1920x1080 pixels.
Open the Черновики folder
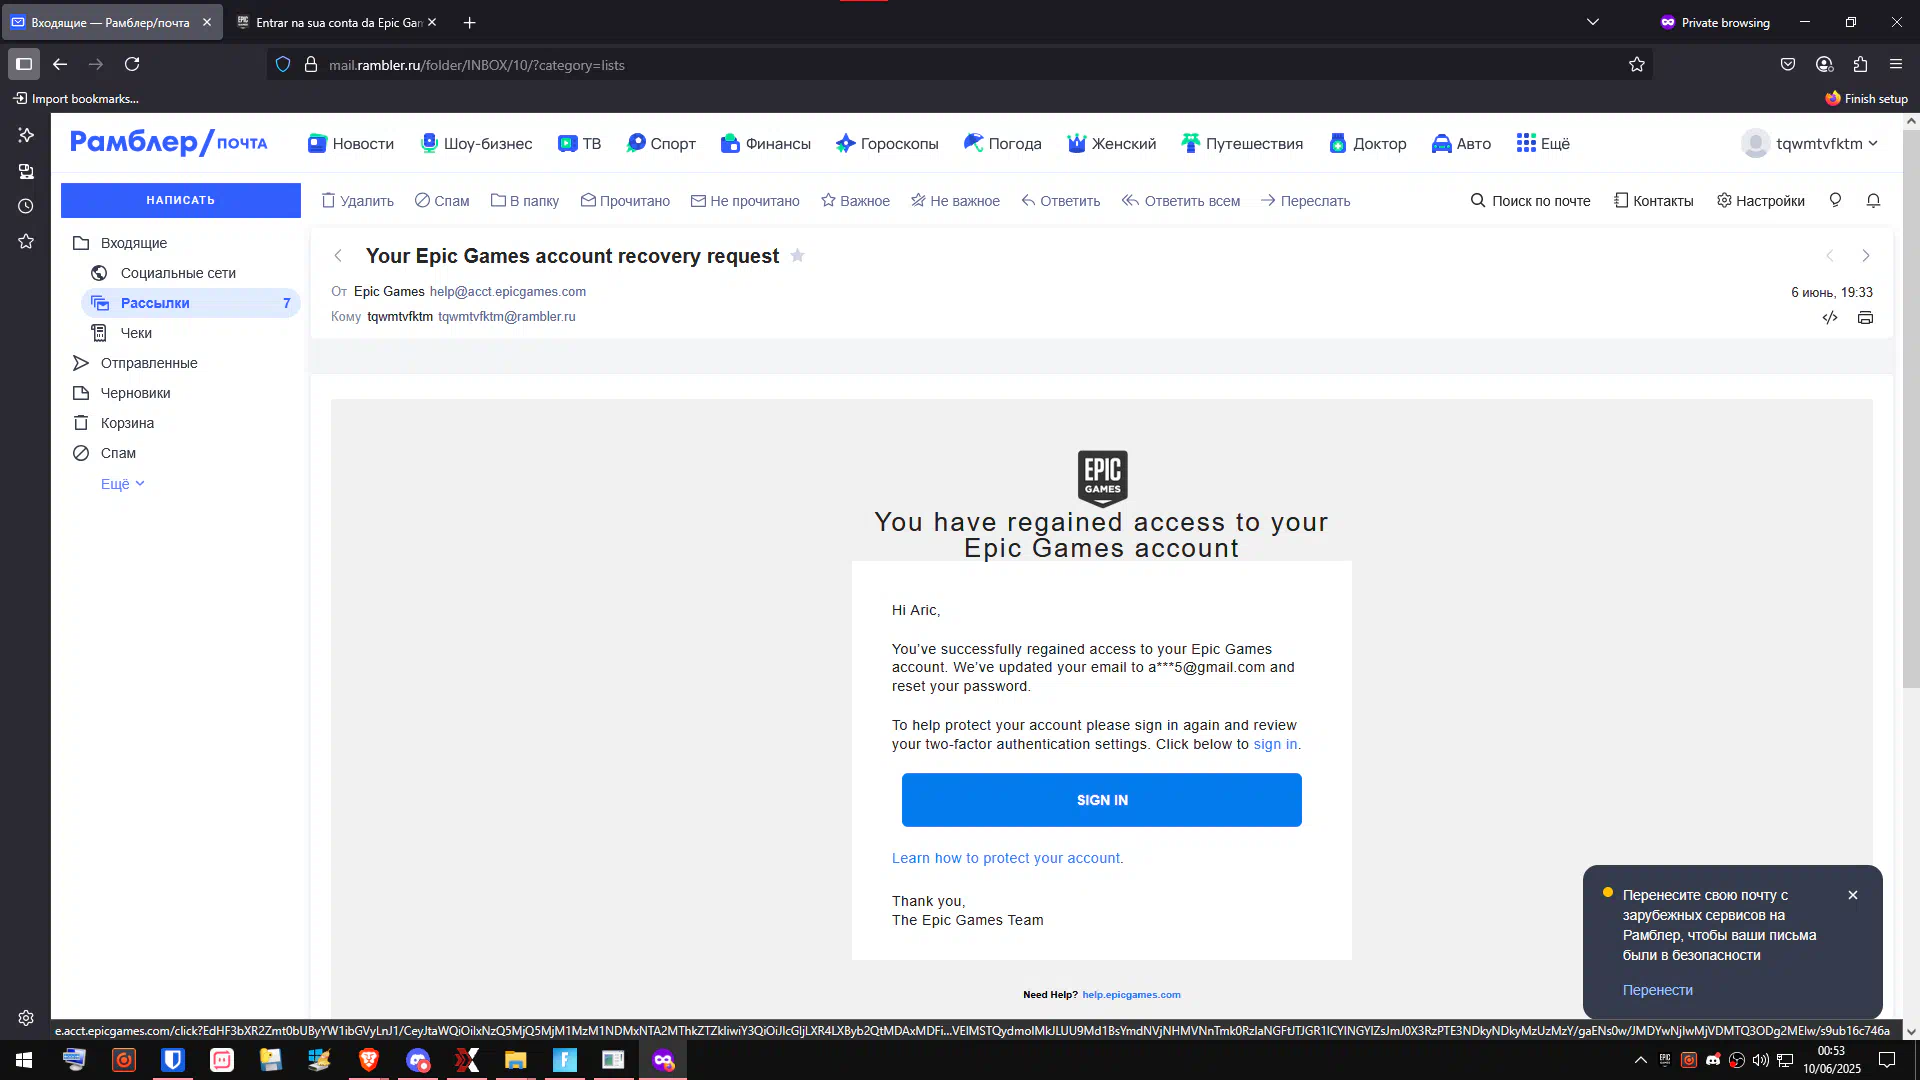(x=135, y=393)
